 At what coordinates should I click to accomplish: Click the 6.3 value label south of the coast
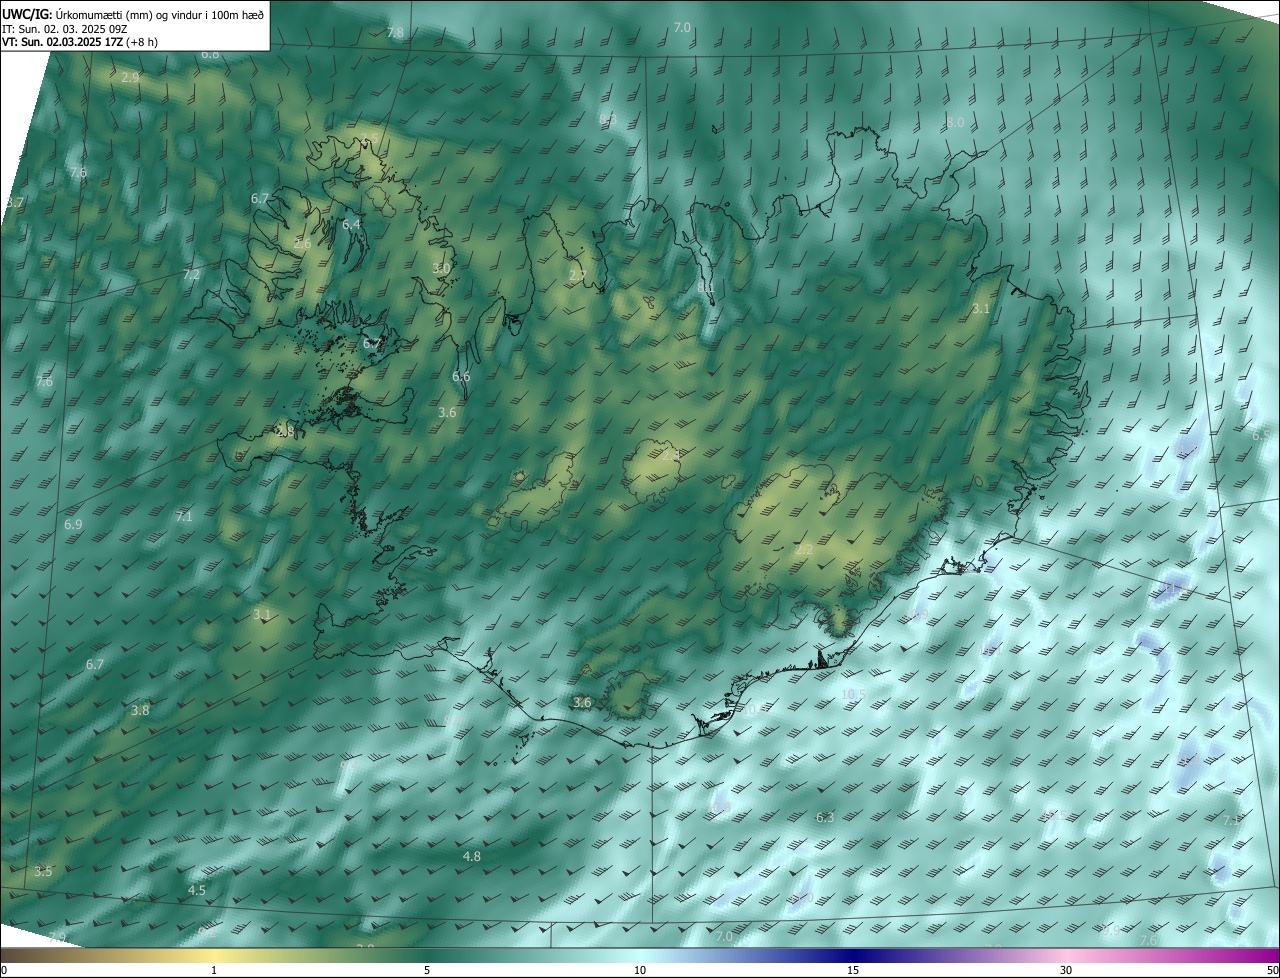click(x=825, y=817)
